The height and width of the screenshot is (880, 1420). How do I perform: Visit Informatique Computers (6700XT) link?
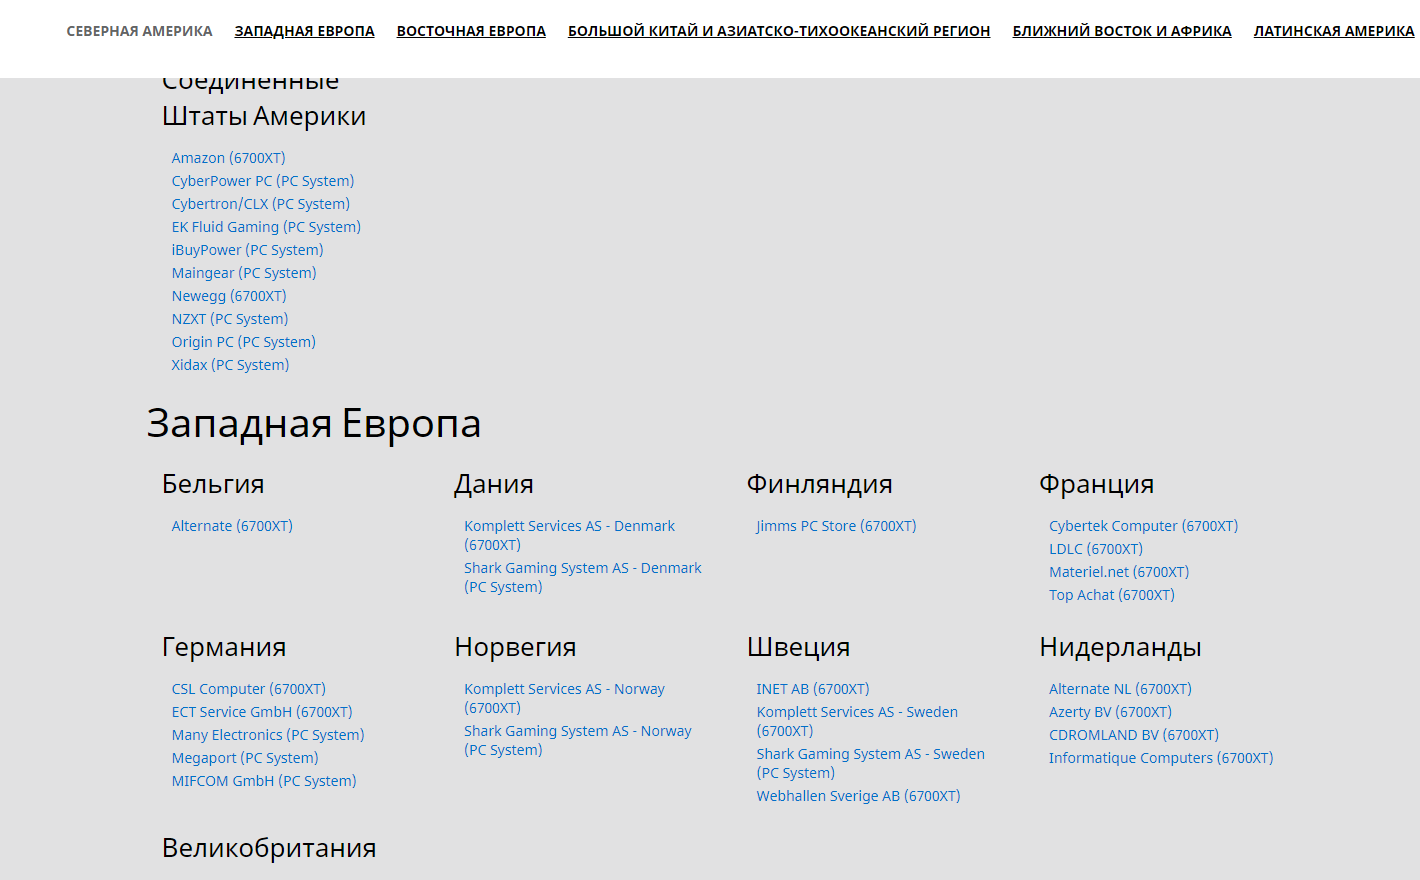(1161, 758)
